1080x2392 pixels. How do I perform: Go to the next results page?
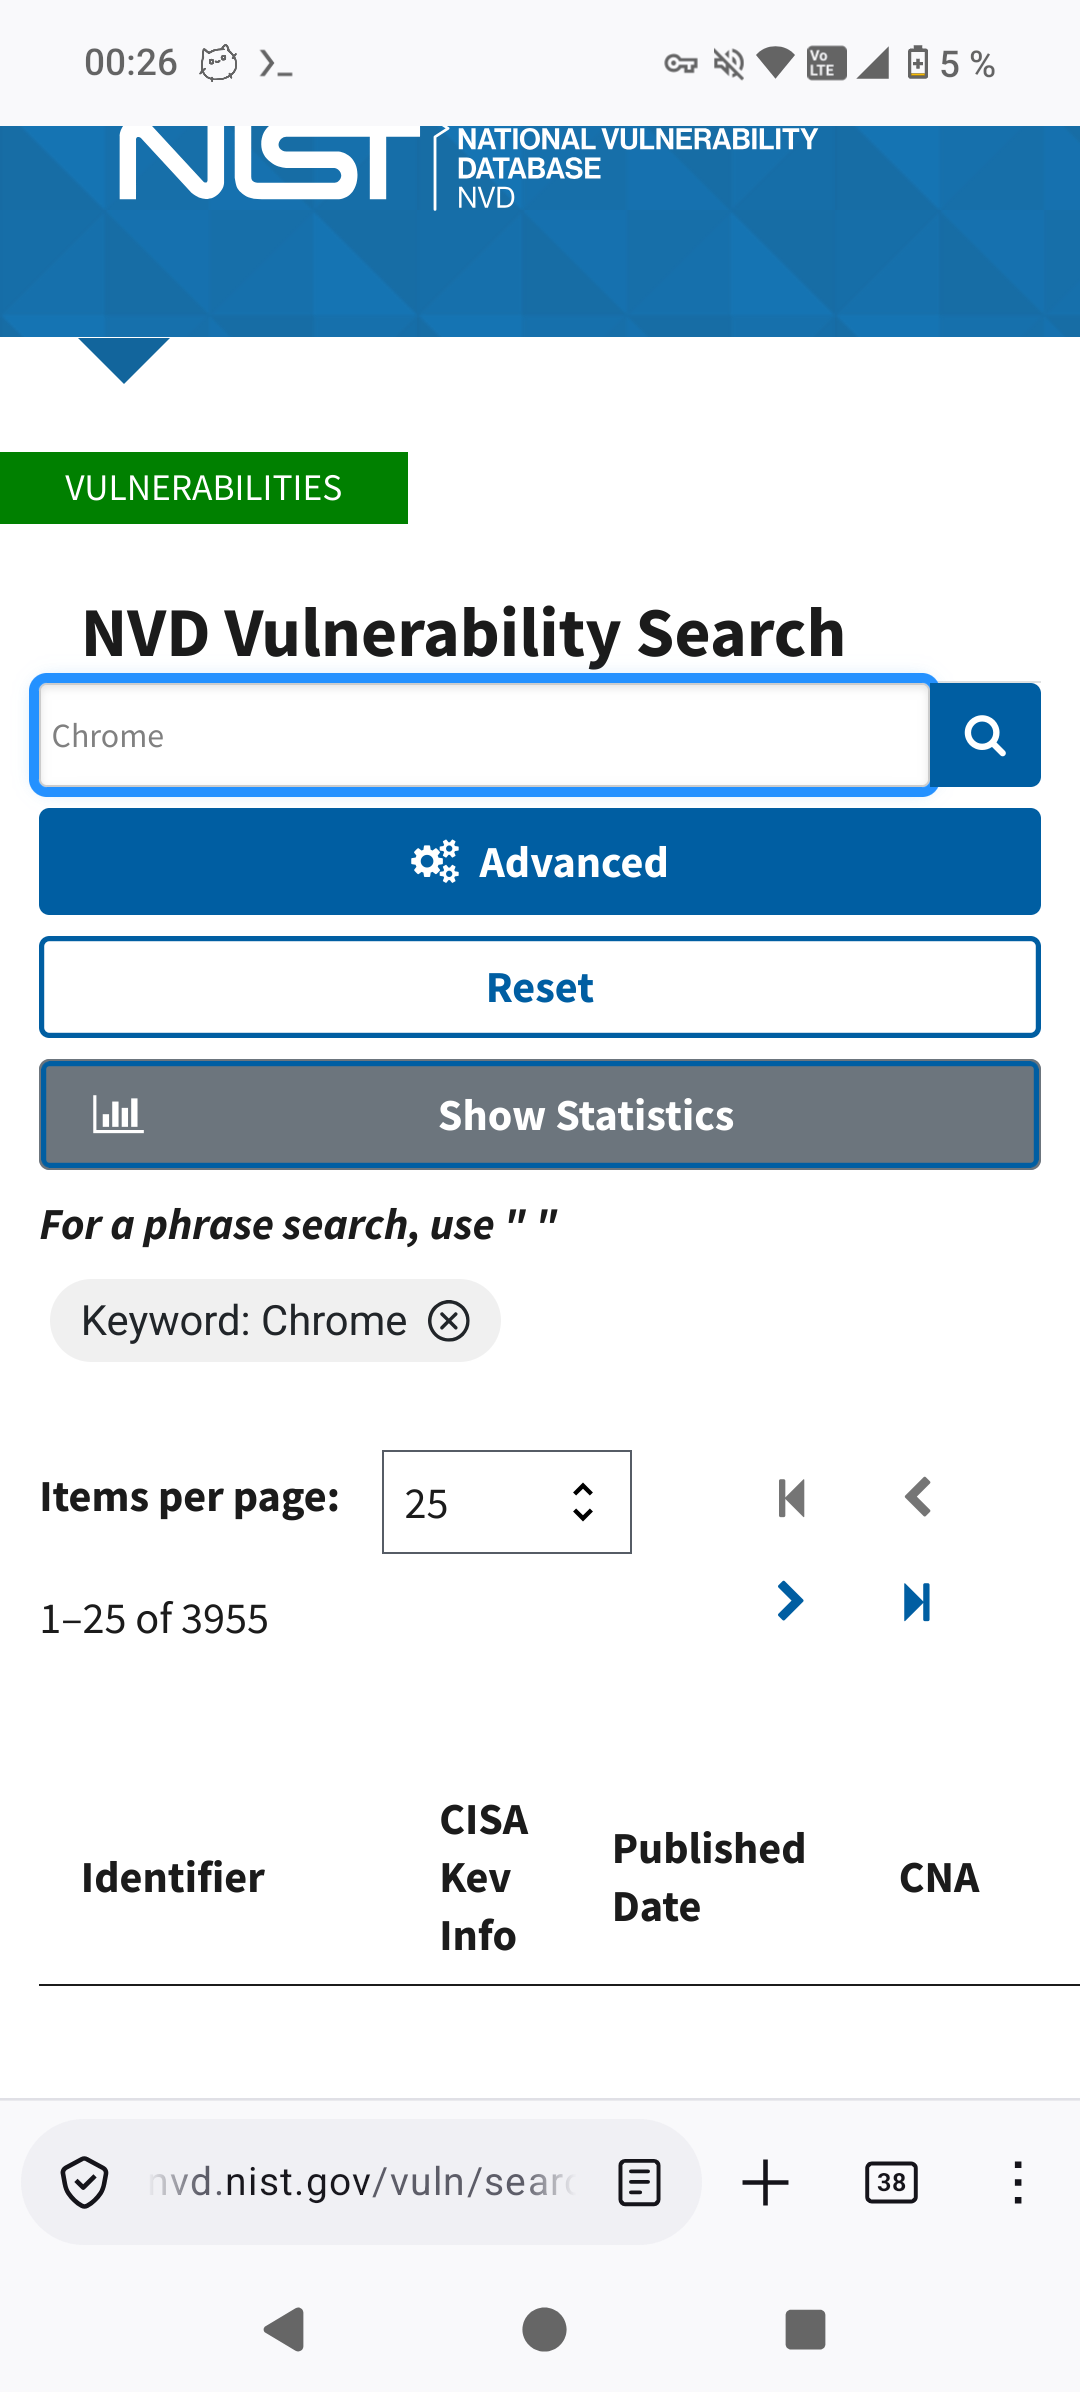point(790,1601)
